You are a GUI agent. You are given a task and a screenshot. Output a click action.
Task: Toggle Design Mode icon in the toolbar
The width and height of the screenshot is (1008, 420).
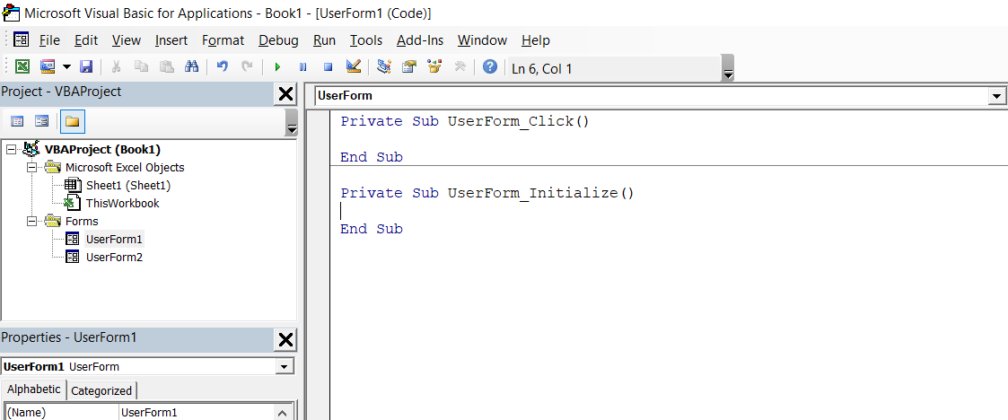[353, 67]
